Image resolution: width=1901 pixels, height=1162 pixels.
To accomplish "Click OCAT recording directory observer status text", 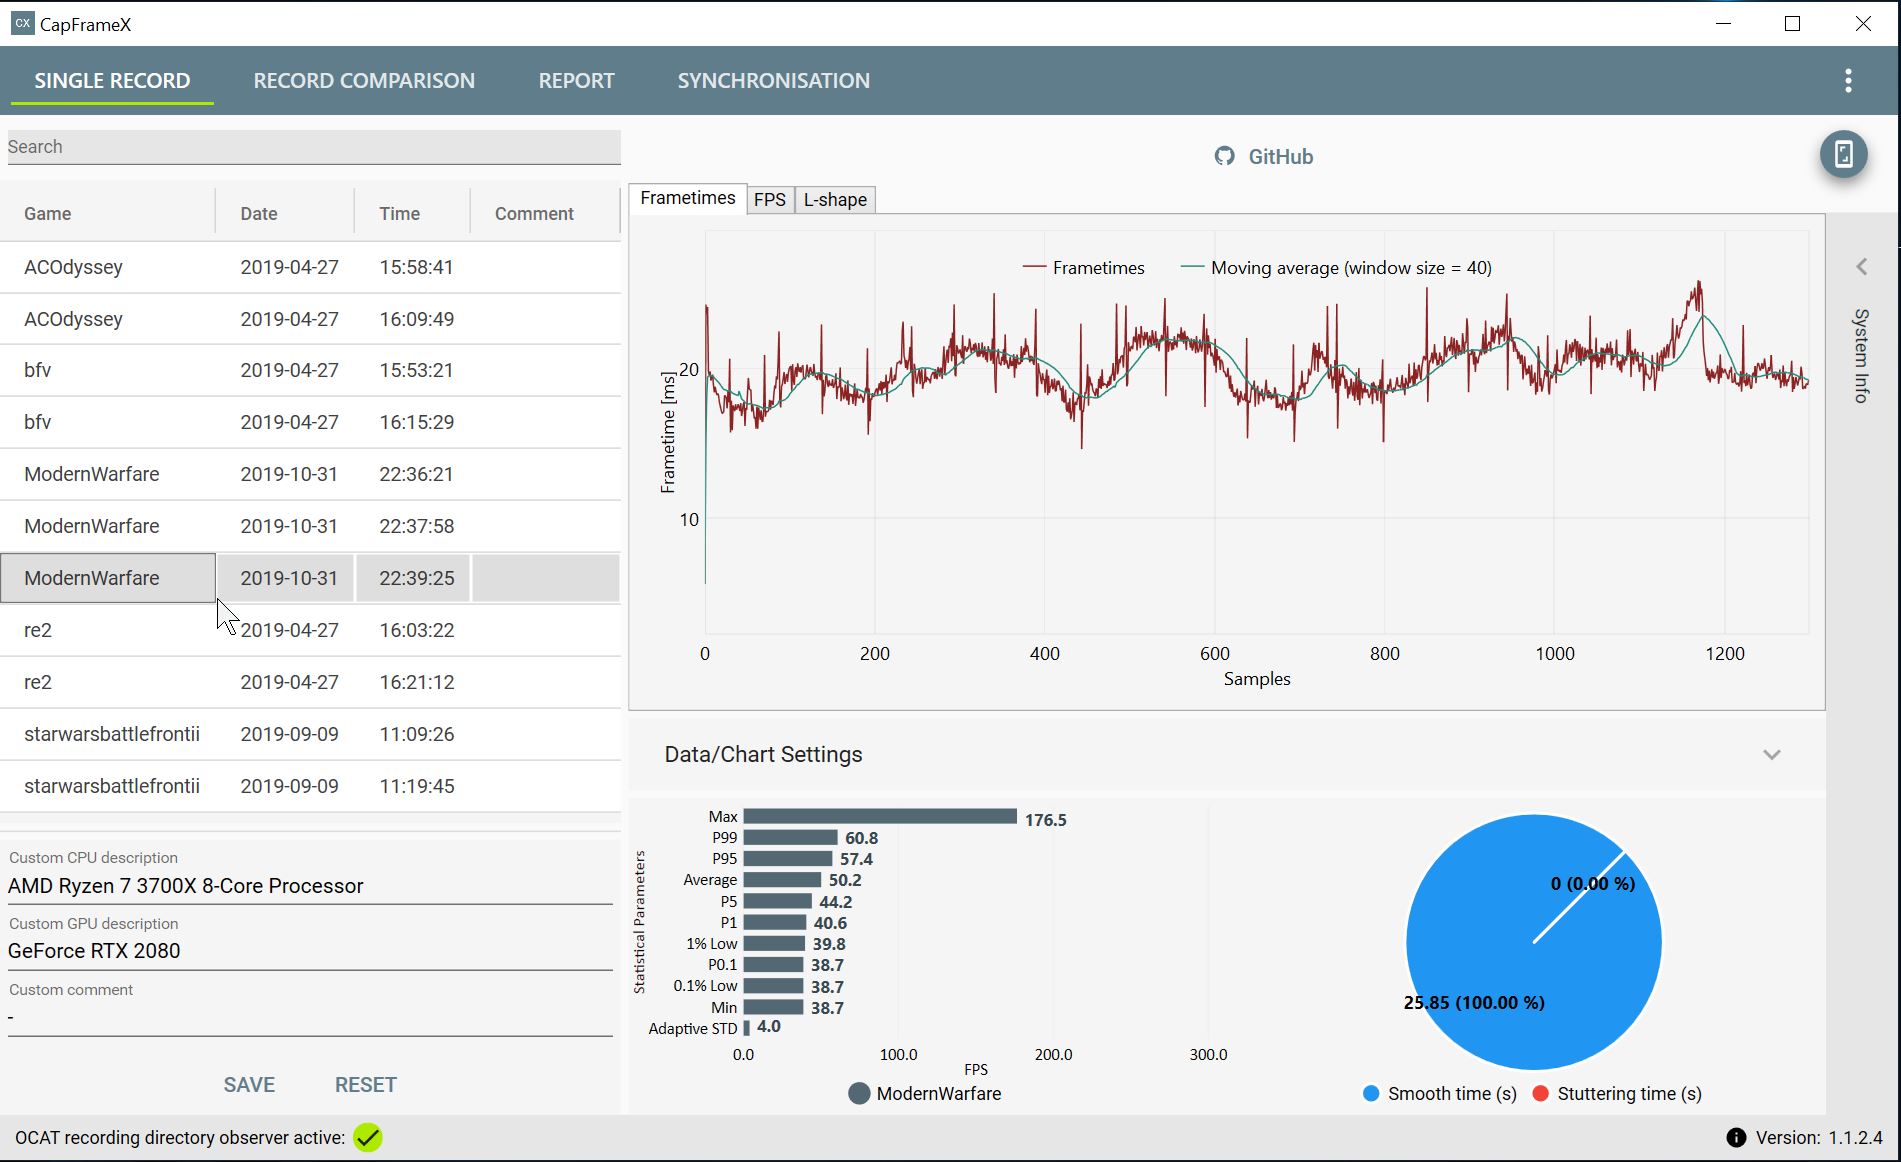I will pyautogui.click(x=180, y=1138).
